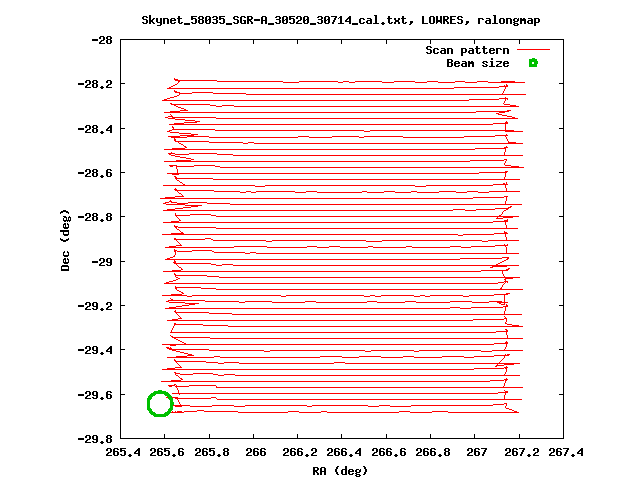The width and height of the screenshot is (640, 480).
Task: Click the 265.4 RA tick label
Action: pyautogui.click(x=122, y=452)
